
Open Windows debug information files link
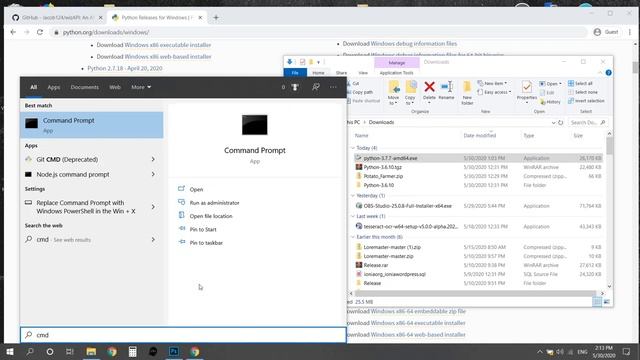(414, 43)
